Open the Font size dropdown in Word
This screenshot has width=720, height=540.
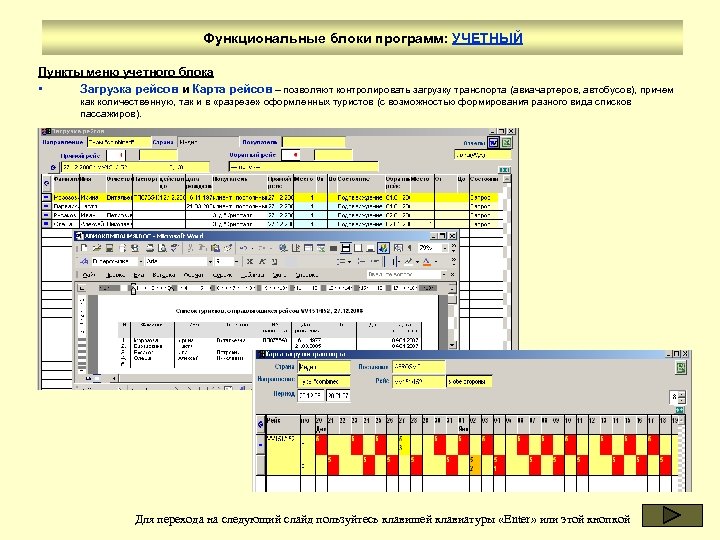236,261
